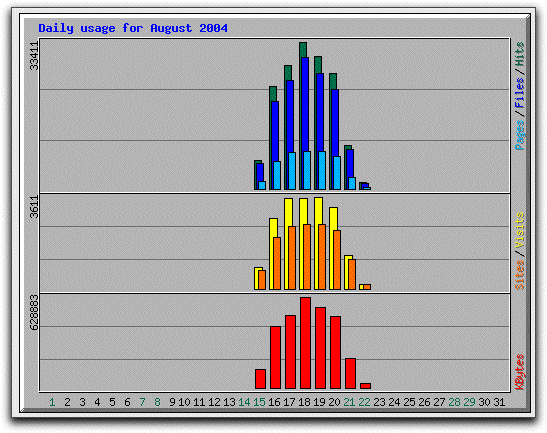Click the 3611 y-axis label
The image size is (547, 433).
point(34,207)
